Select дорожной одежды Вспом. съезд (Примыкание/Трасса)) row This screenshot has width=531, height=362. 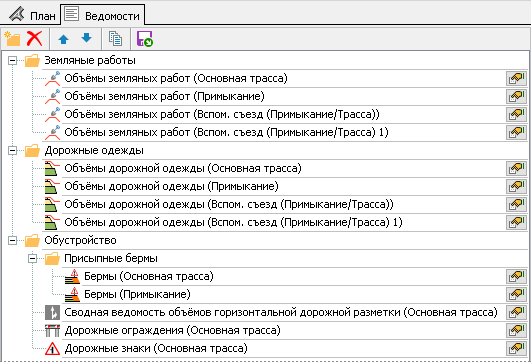(229, 205)
